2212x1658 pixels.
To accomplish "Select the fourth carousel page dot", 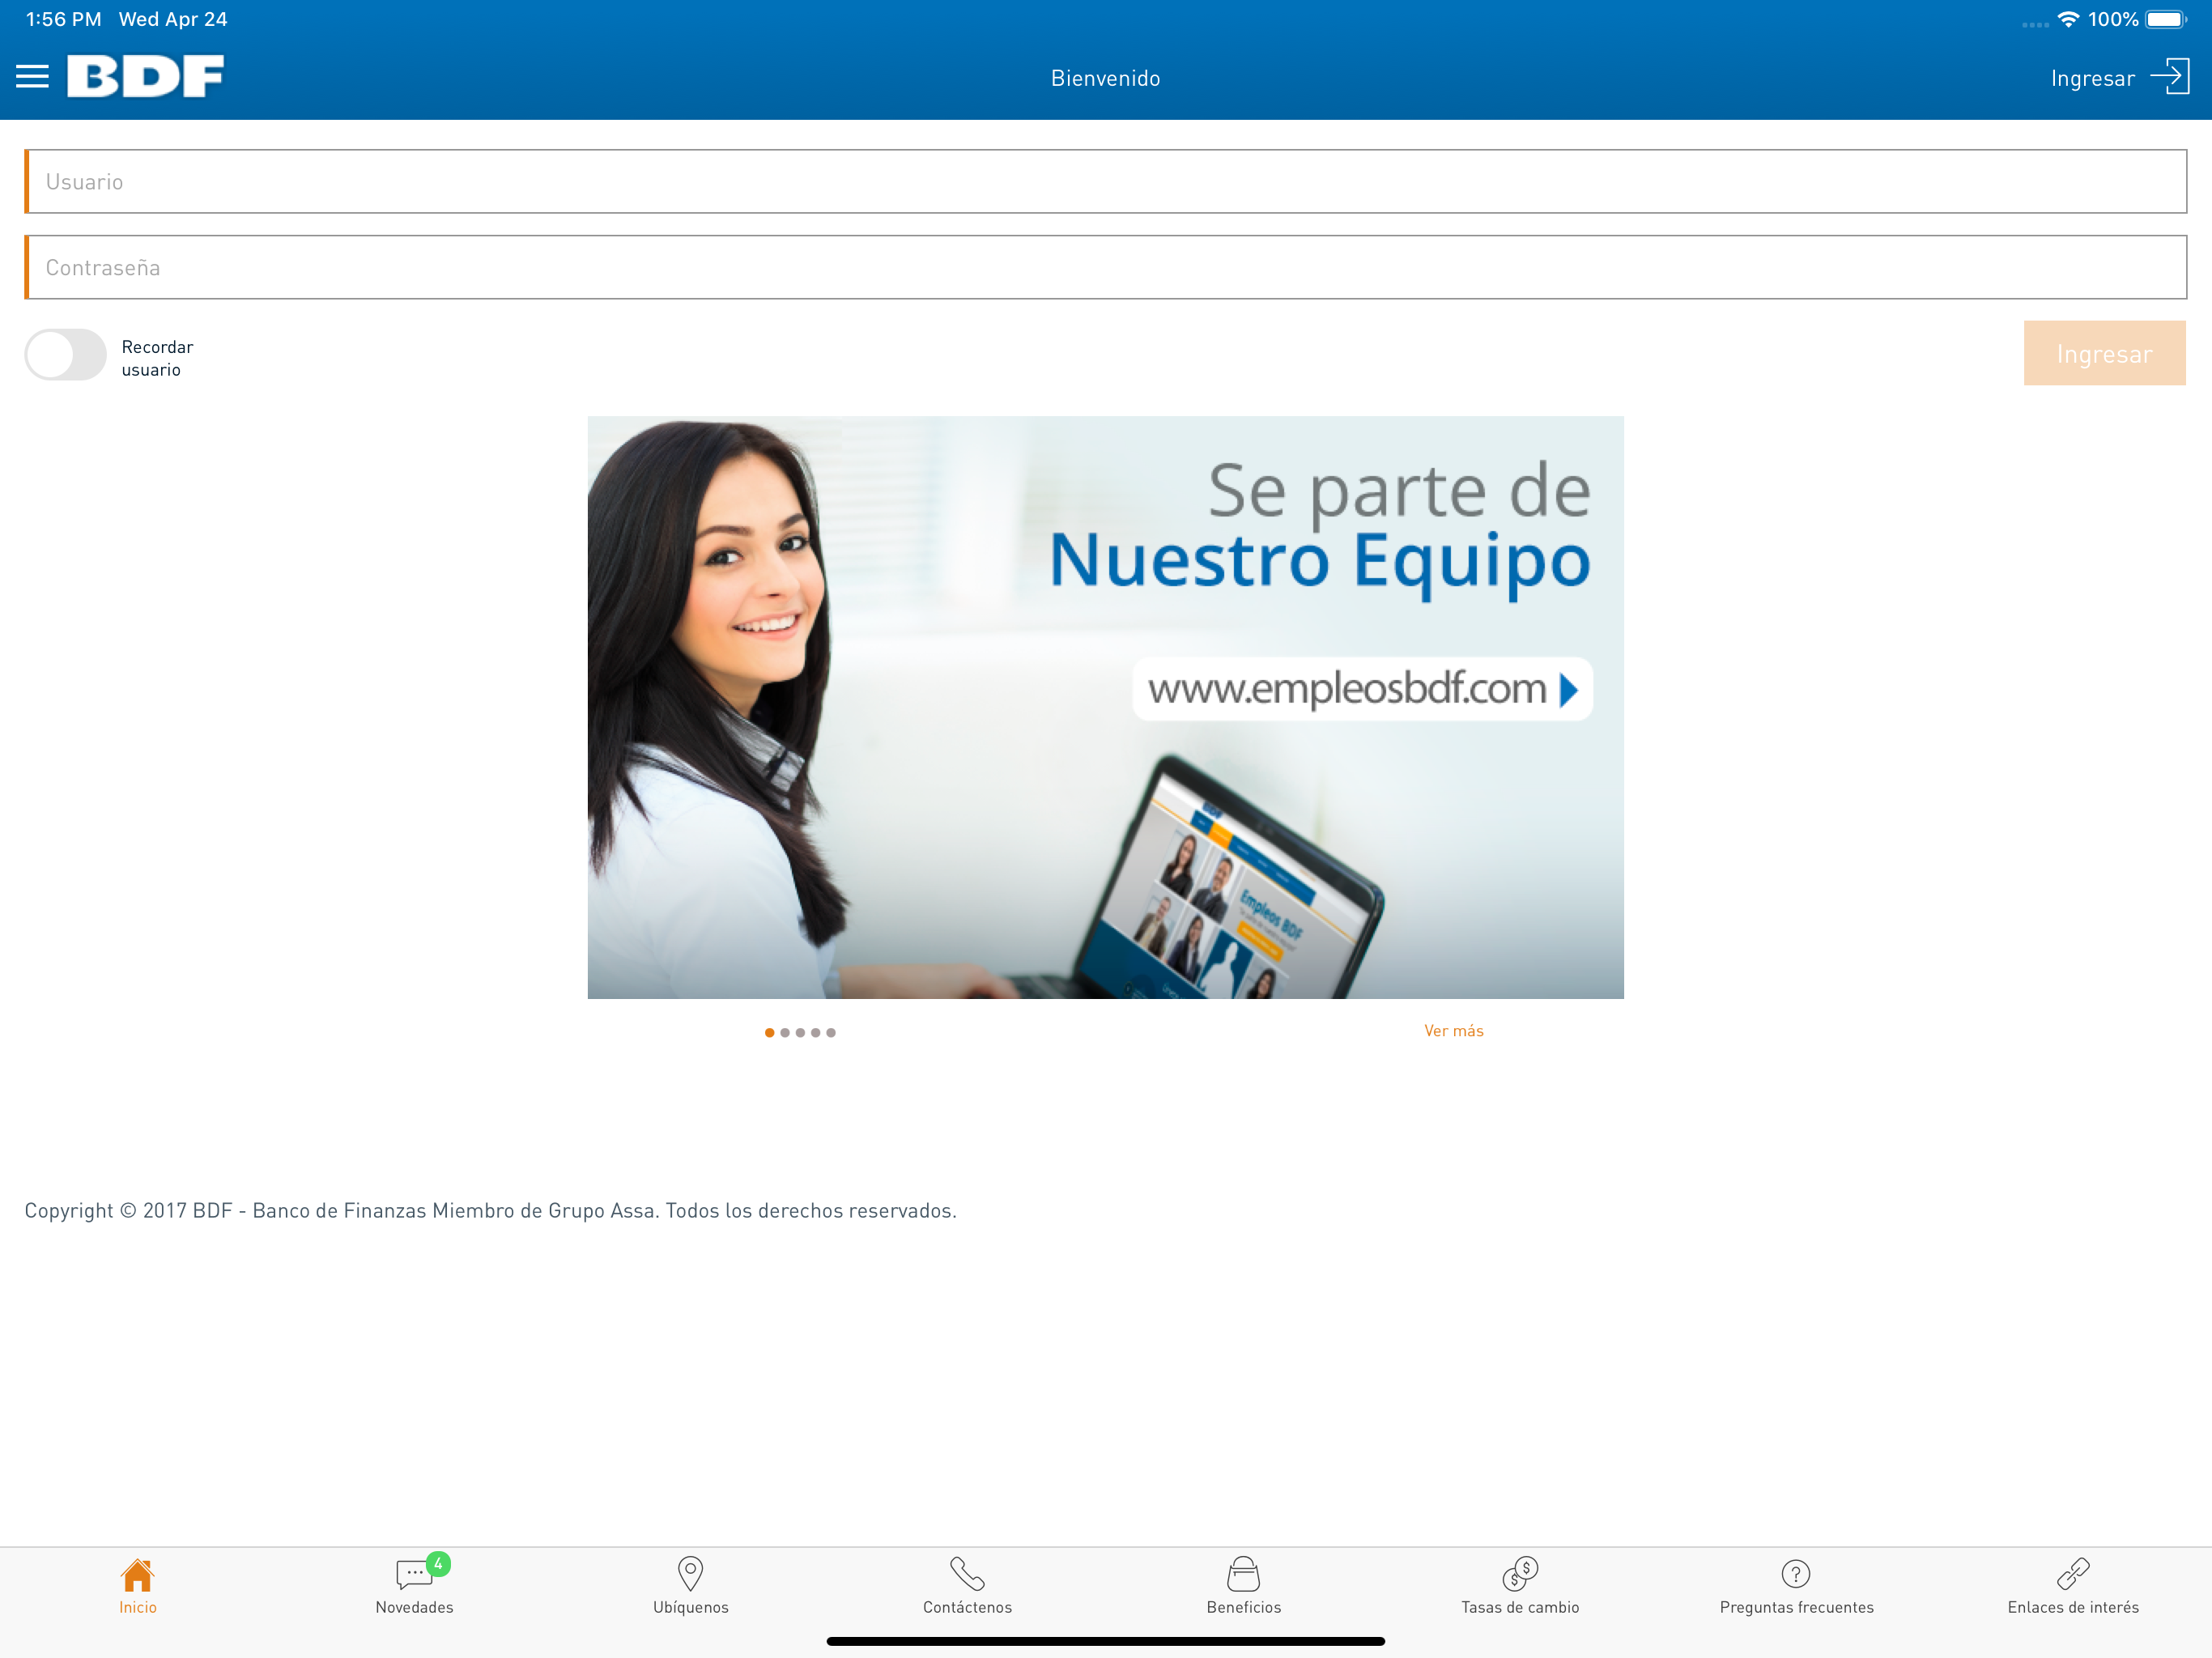I will [x=815, y=1032].
